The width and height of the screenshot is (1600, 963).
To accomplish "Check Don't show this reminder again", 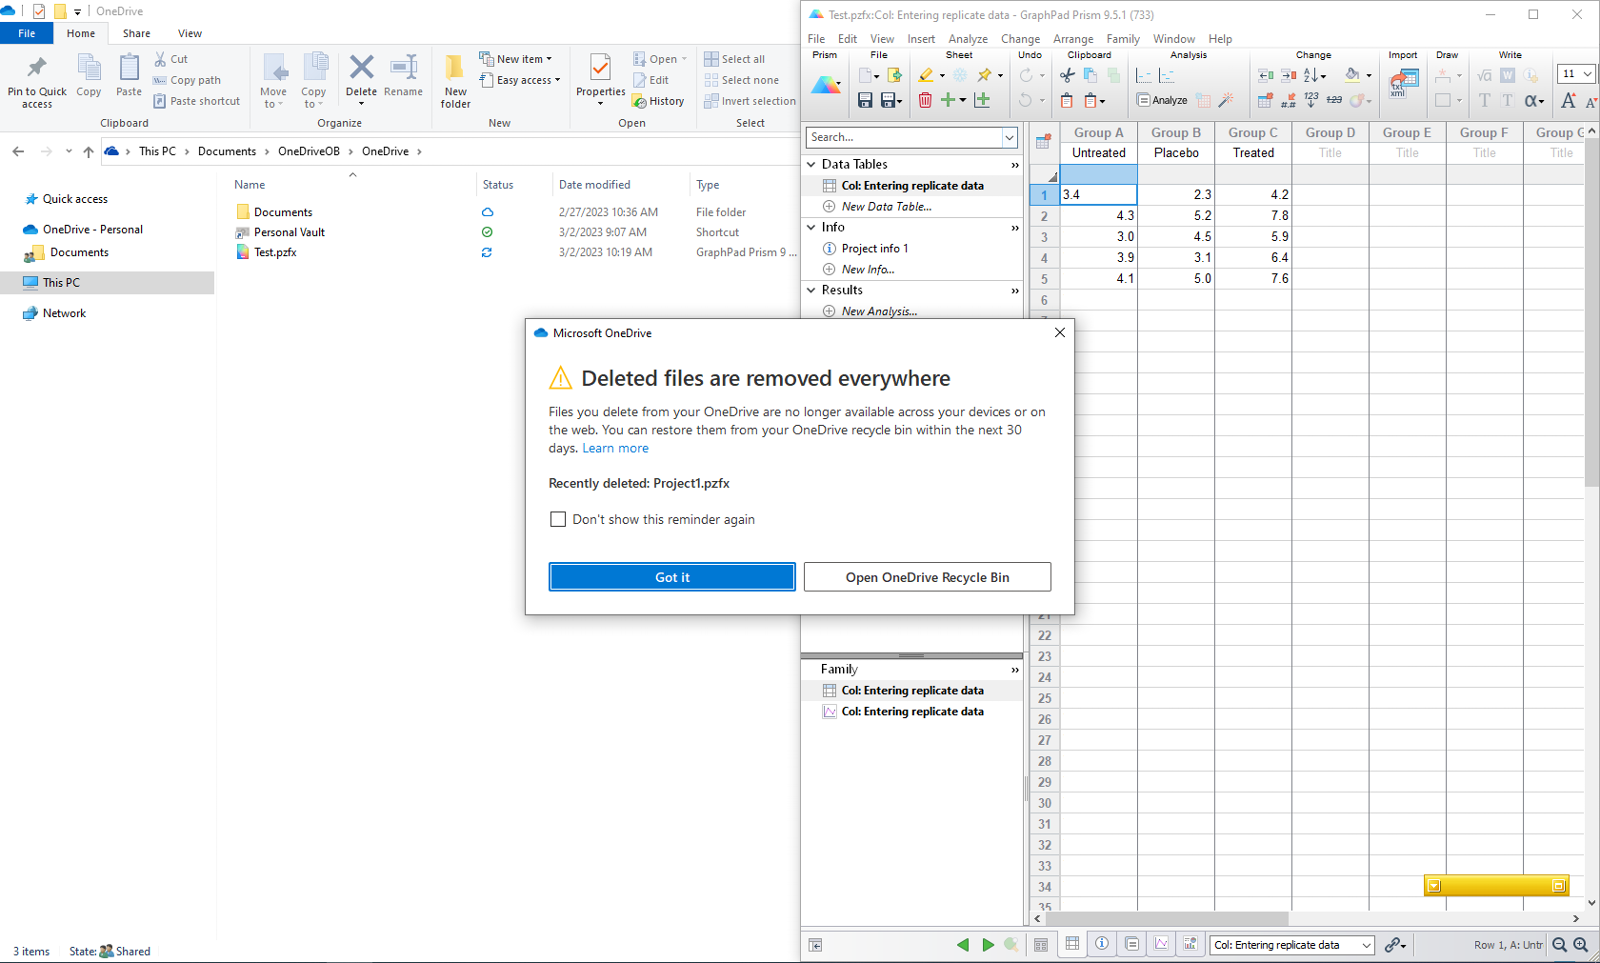I will 558,519.
